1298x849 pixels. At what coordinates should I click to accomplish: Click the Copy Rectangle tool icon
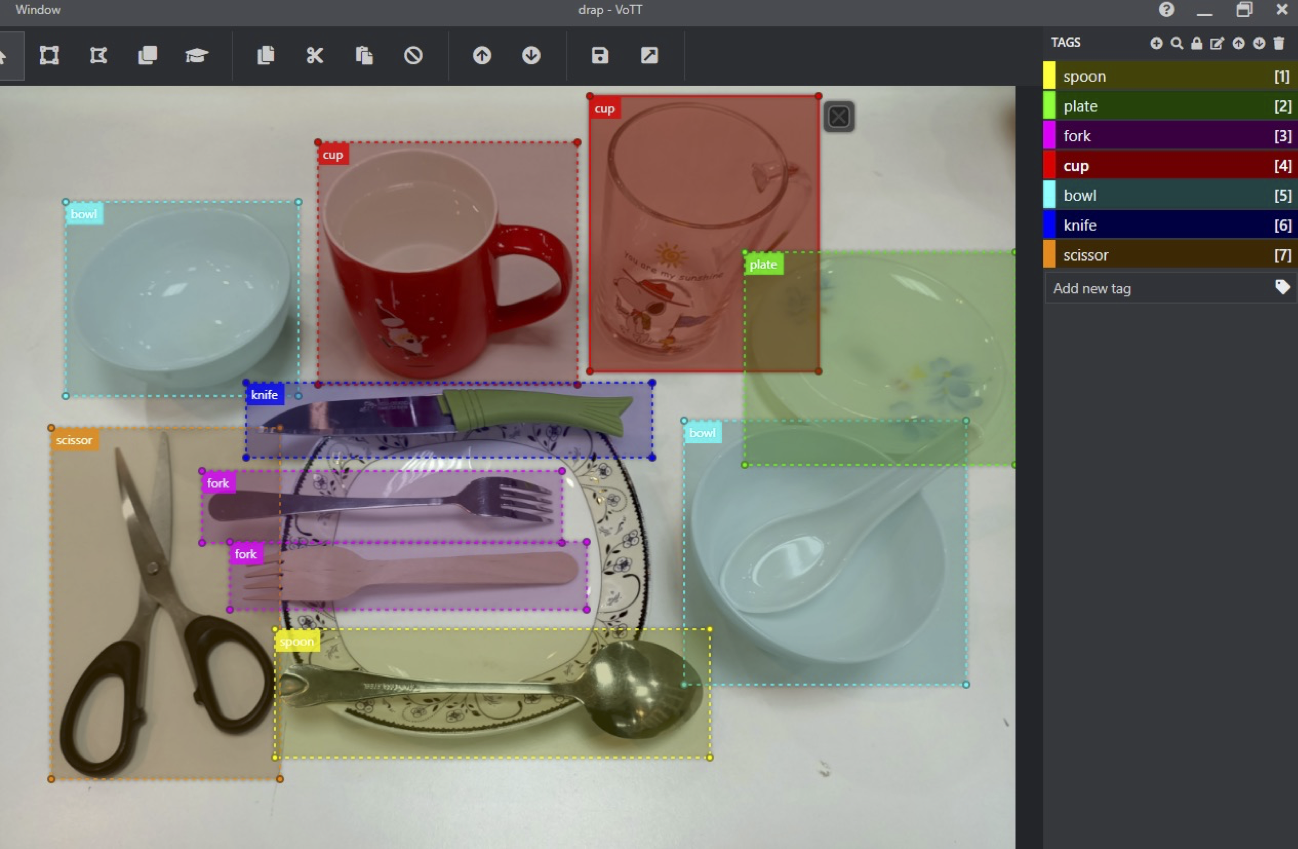pos(148,56)
